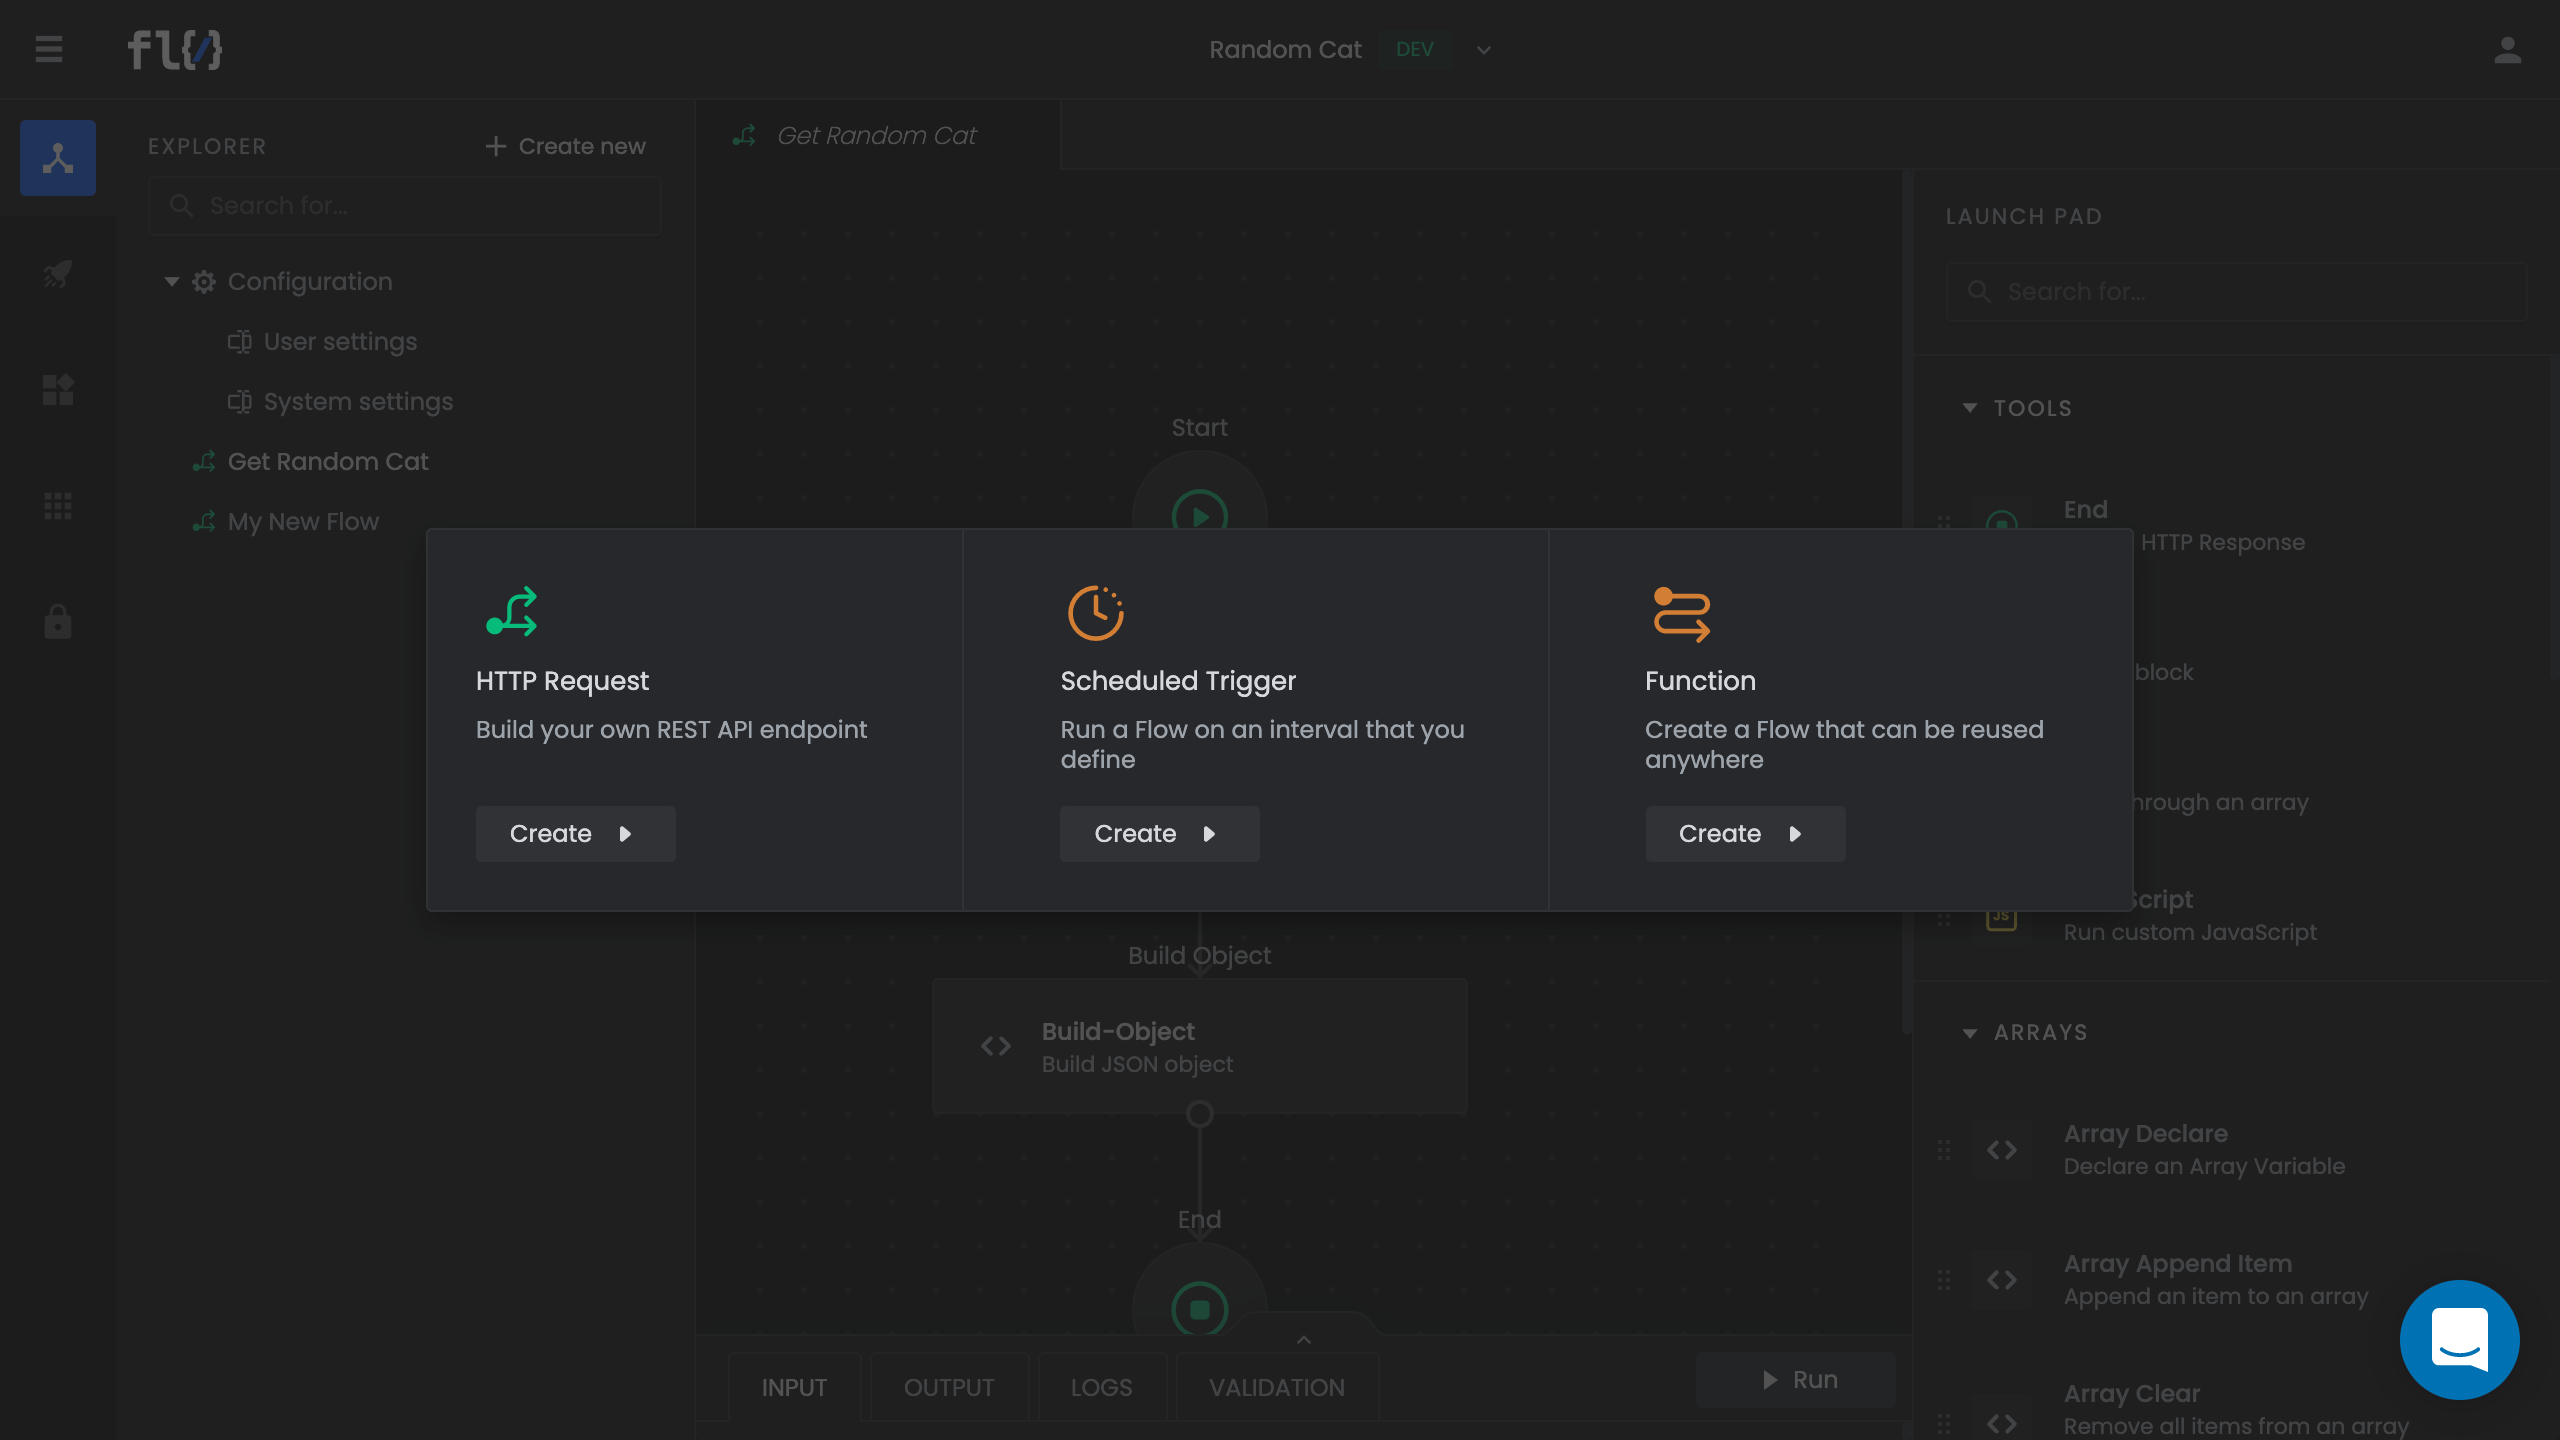Switch to the LOGS tab
This screenshot has width=2560, height=1440.
pyautogui.click(x=1101, y=1387)
